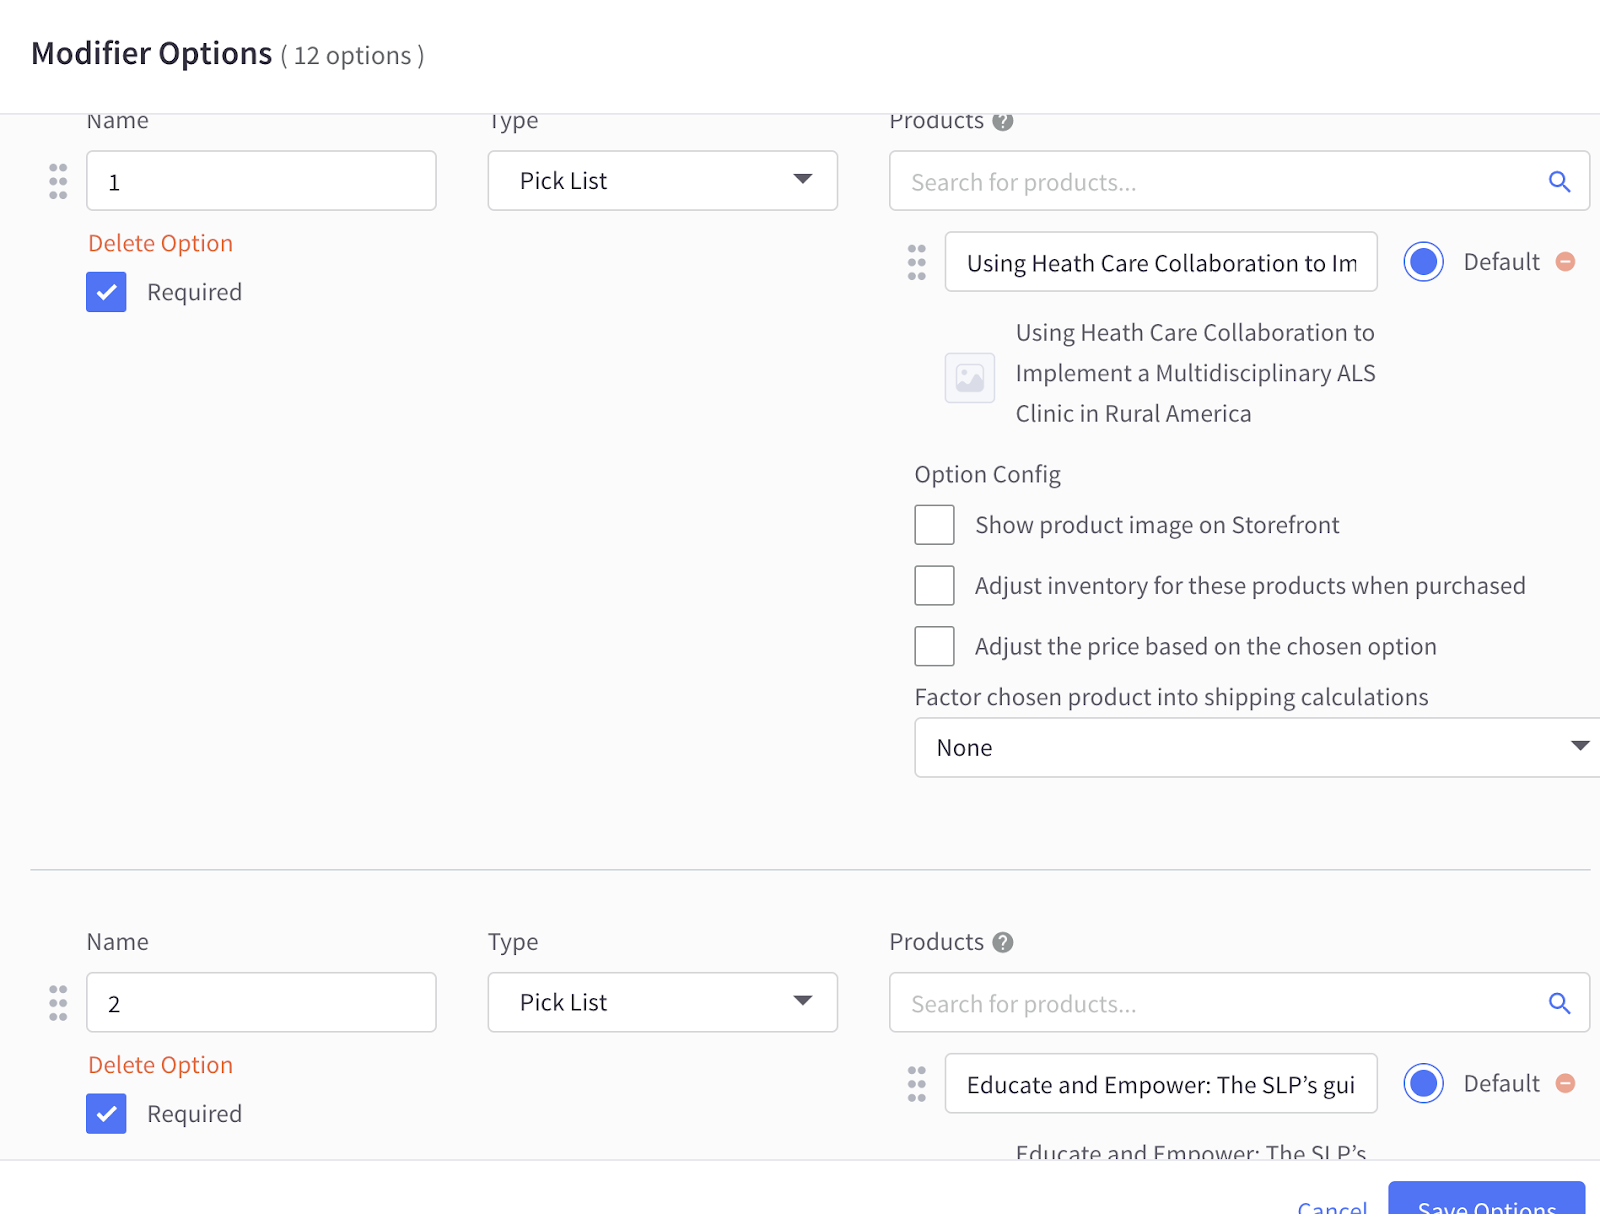Click the Name field containing 1
The width and height of the screenshot is (1600, 1214).
(x=261, y=182)
